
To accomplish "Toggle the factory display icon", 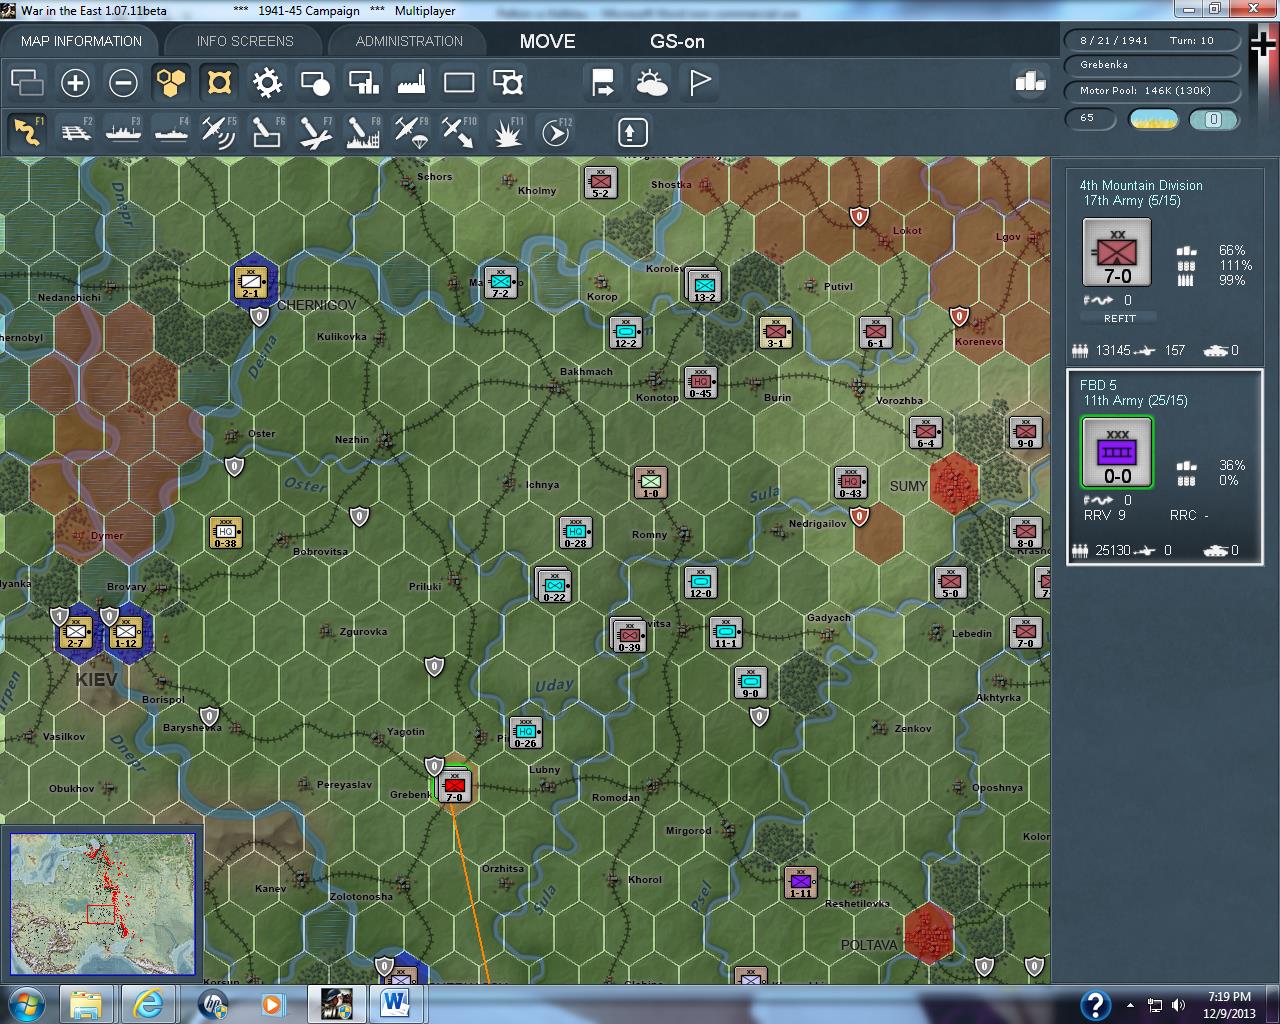I will pyautogui.click(x=411, y=82).
